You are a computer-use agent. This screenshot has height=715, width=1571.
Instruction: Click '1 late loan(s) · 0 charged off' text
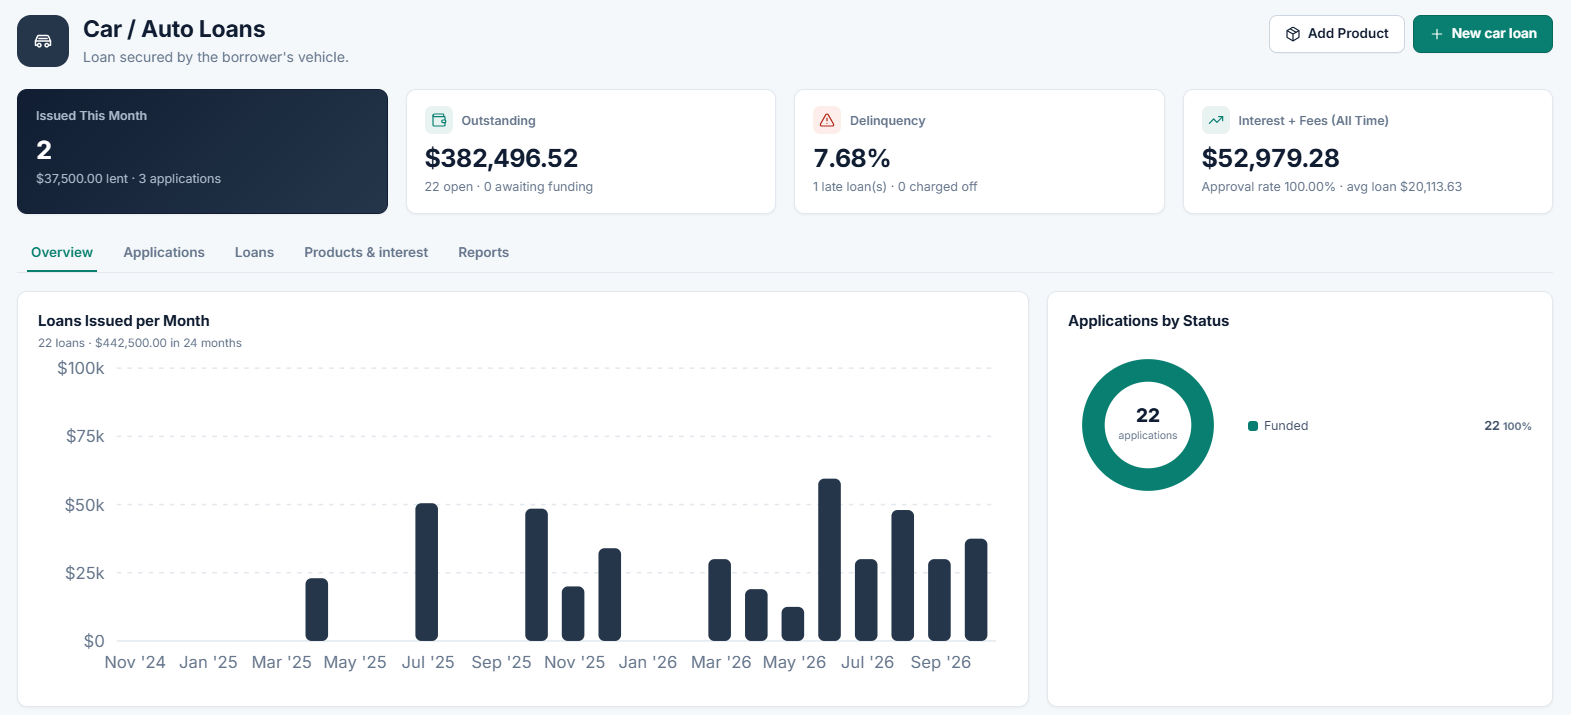click(x=895, y=187)
